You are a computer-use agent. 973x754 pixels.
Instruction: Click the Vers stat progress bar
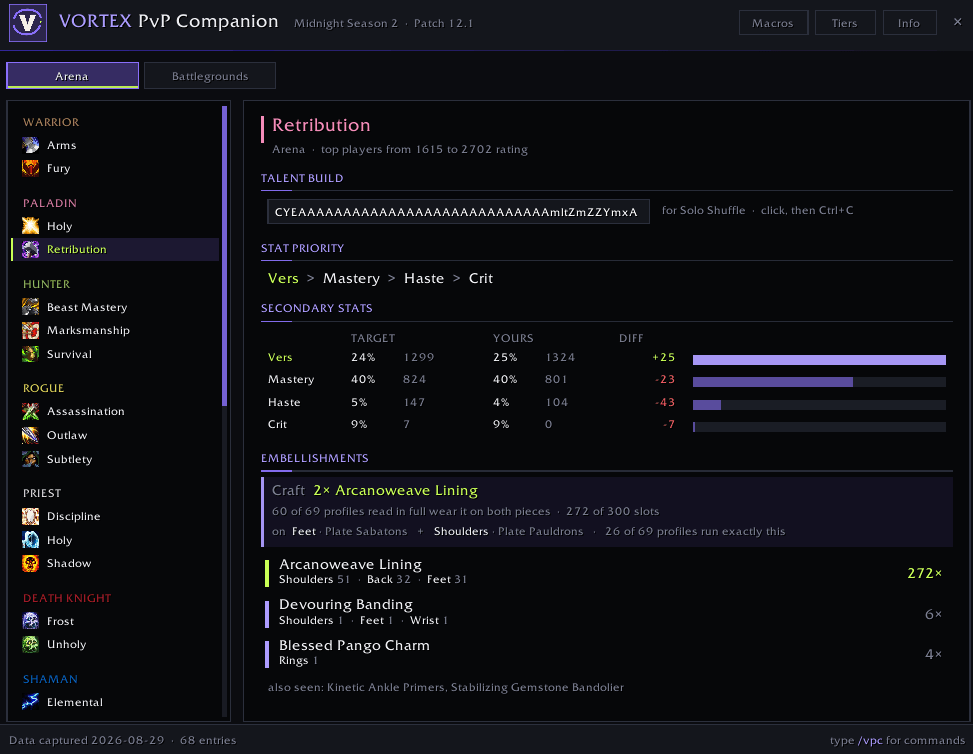coord(819,360)
